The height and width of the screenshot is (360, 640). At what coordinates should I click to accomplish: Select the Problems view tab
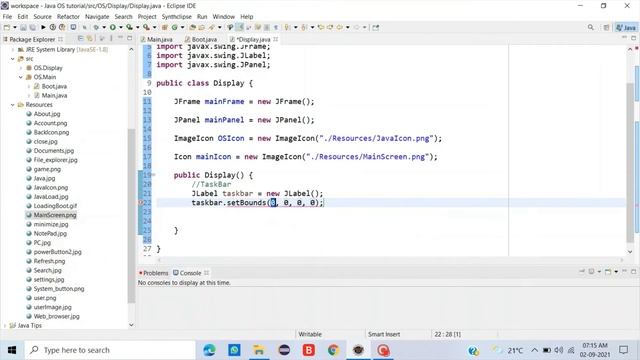(154, 273)
